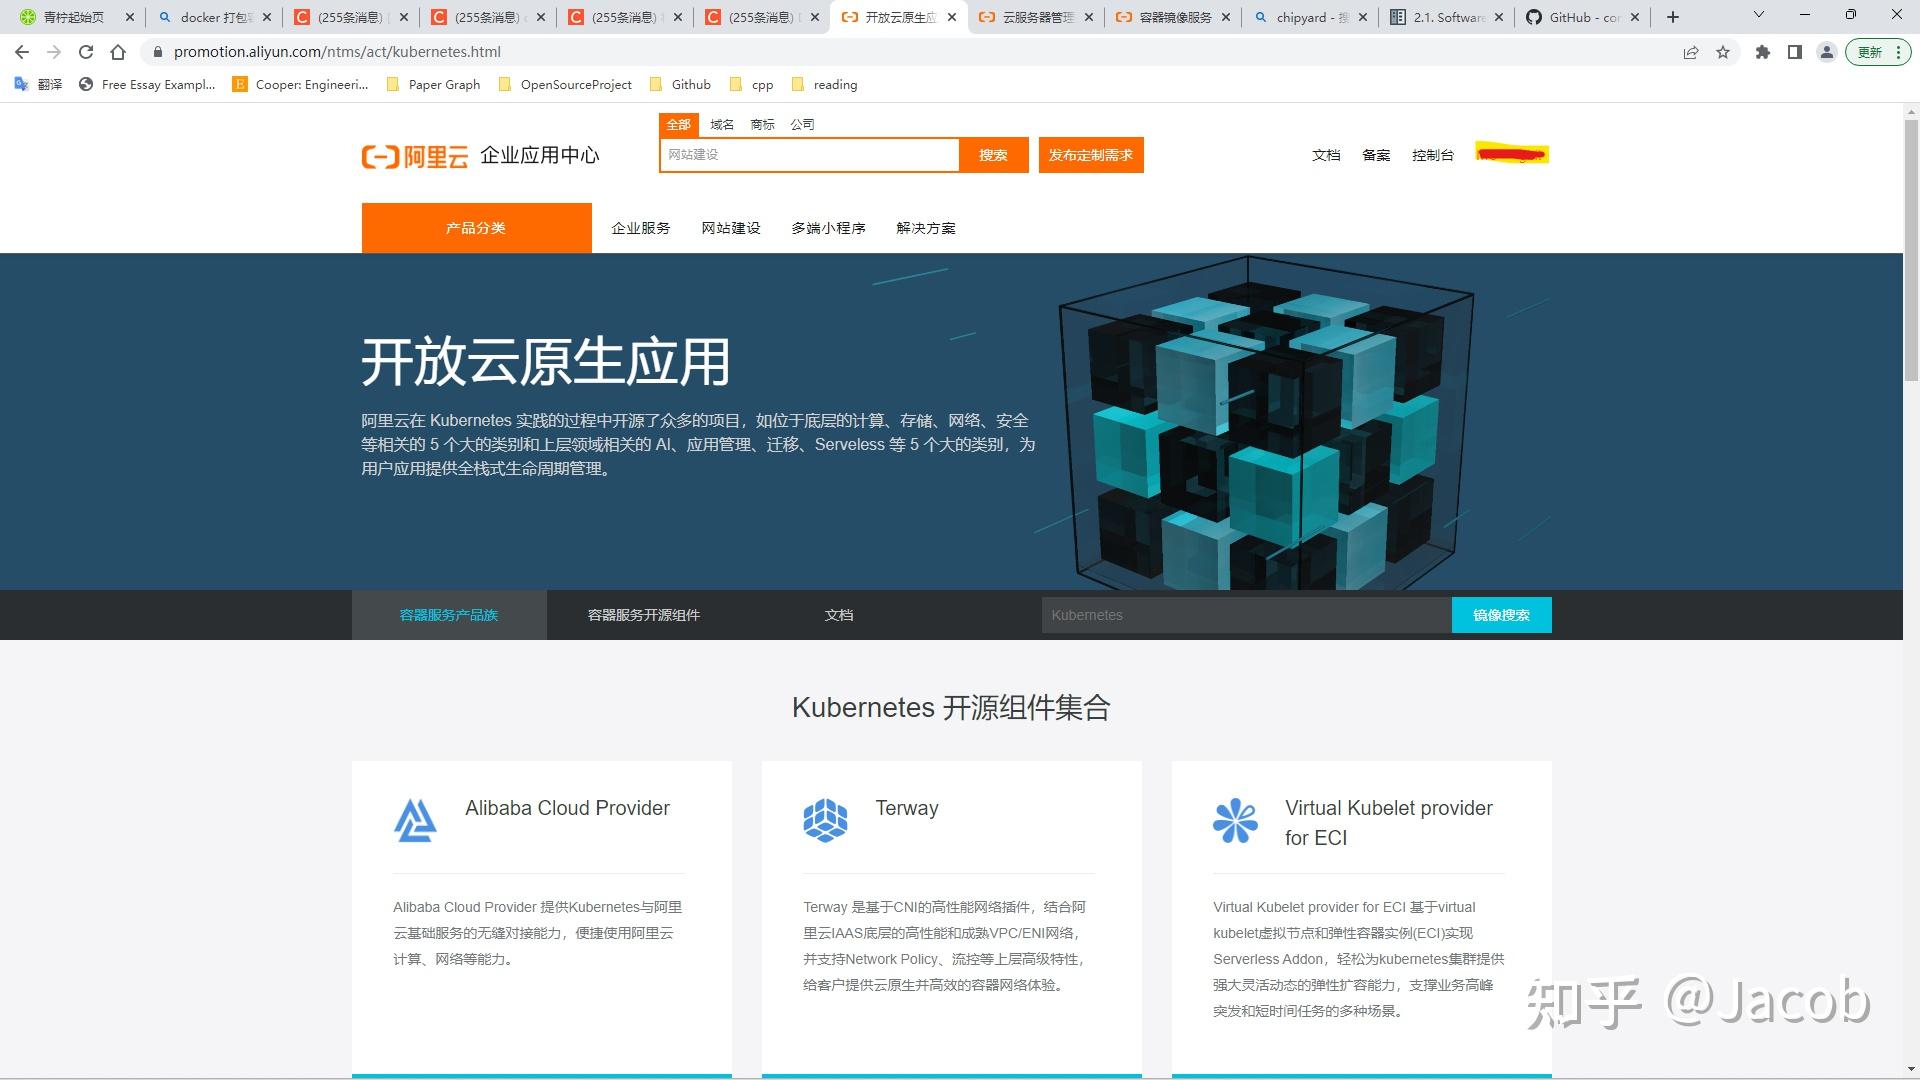Switch to the 企业服务 navigation tab

[x=640, y=228]
